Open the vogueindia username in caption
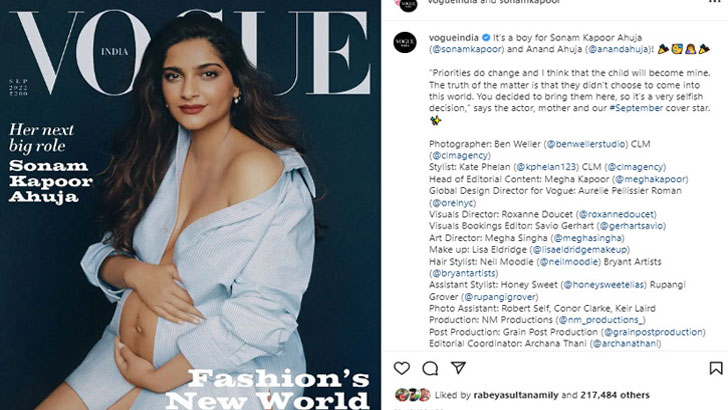The height and width of the screenshot is (410, 728). click(454, 38)
